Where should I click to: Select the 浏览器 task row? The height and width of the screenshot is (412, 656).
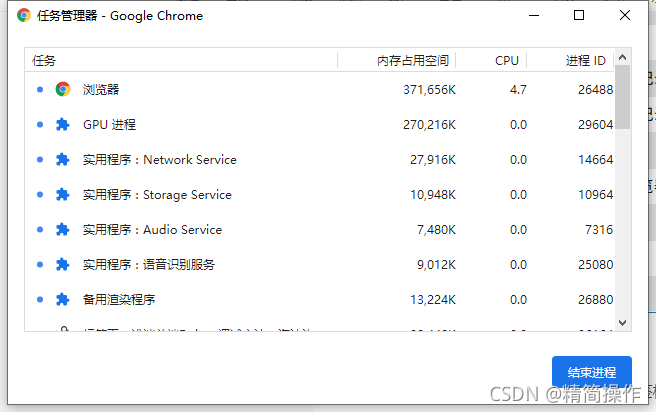(x=320, y=89)
